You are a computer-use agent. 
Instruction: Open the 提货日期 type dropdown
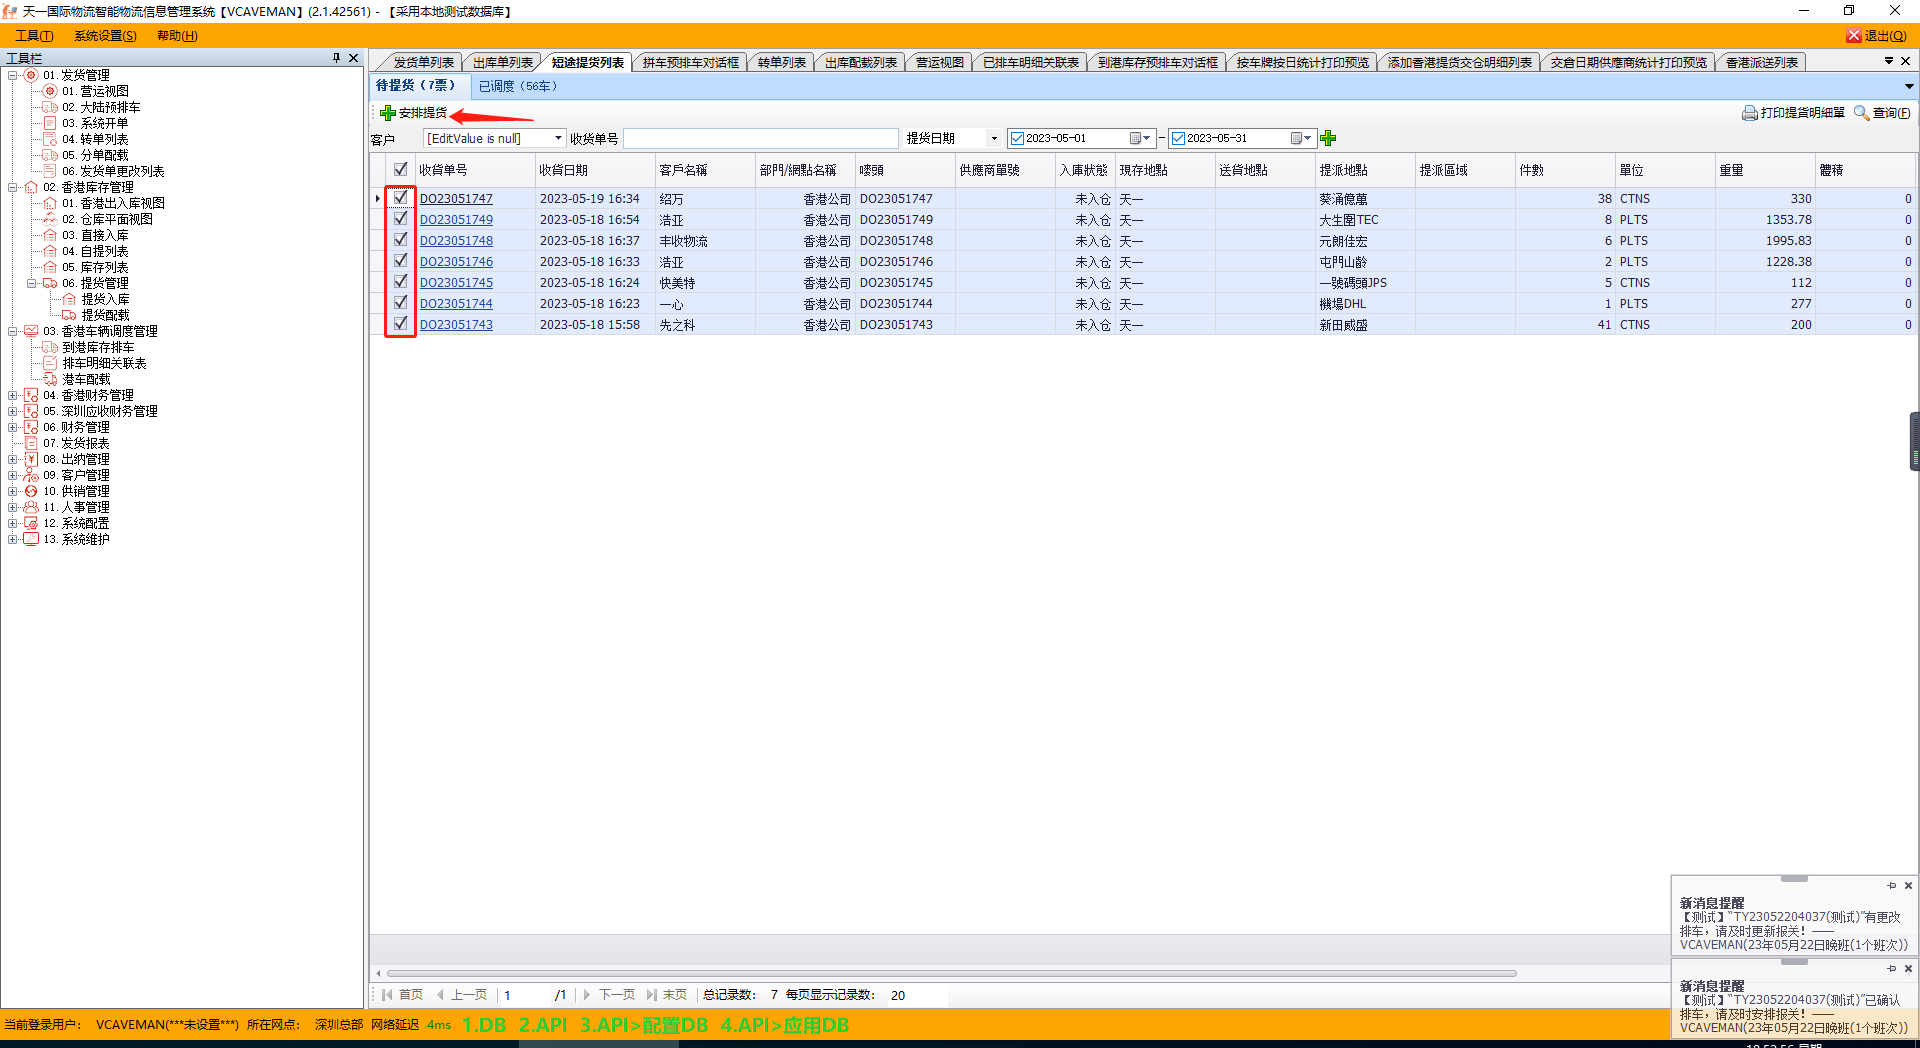tap(994, 138)
